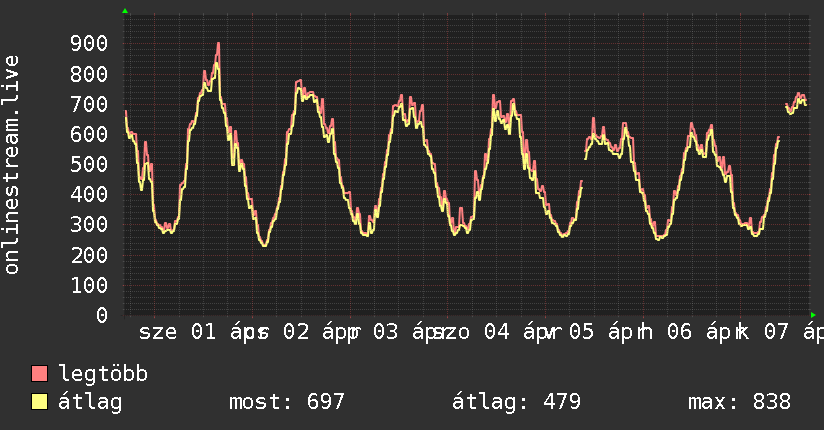The height and width of the screenshot is (430, 824).
Task: Click the 600 y-axis label
Action: [x=89, y=134]
